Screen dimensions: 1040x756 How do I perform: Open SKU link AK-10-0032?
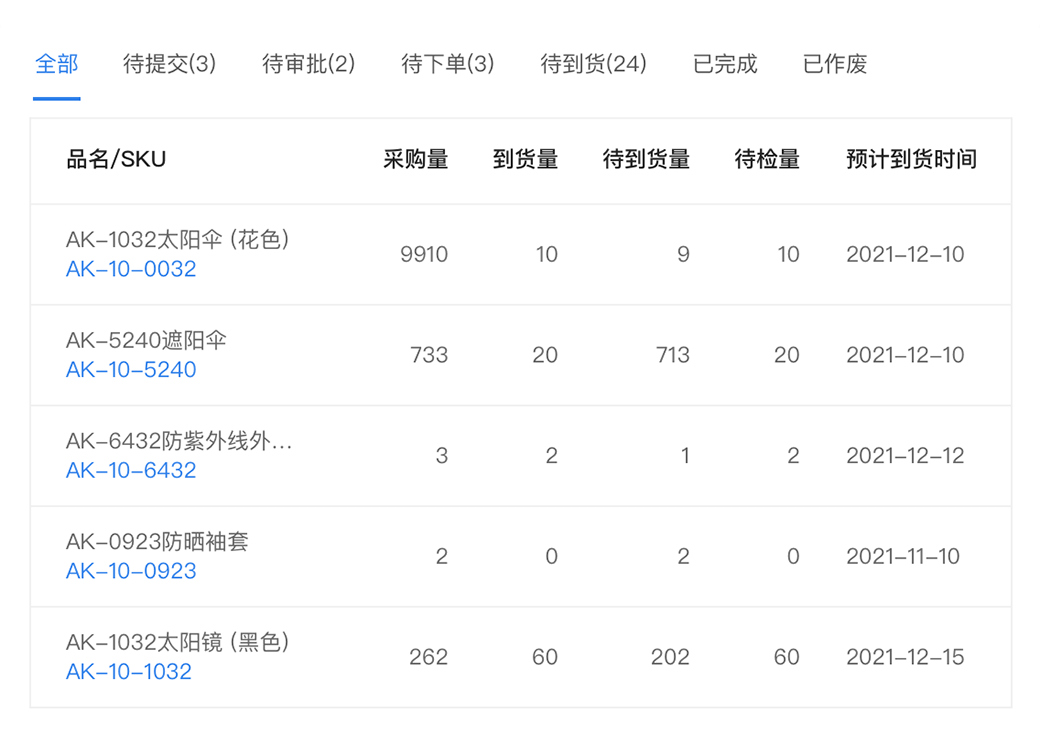click(x=131, y=268)
